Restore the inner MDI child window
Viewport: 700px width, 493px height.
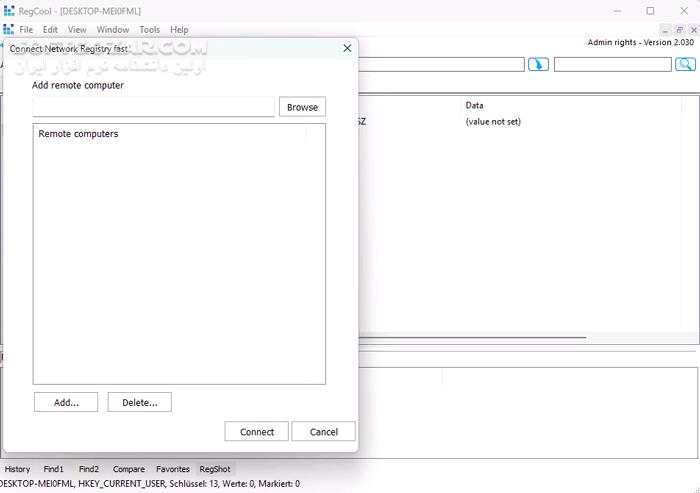679,30
